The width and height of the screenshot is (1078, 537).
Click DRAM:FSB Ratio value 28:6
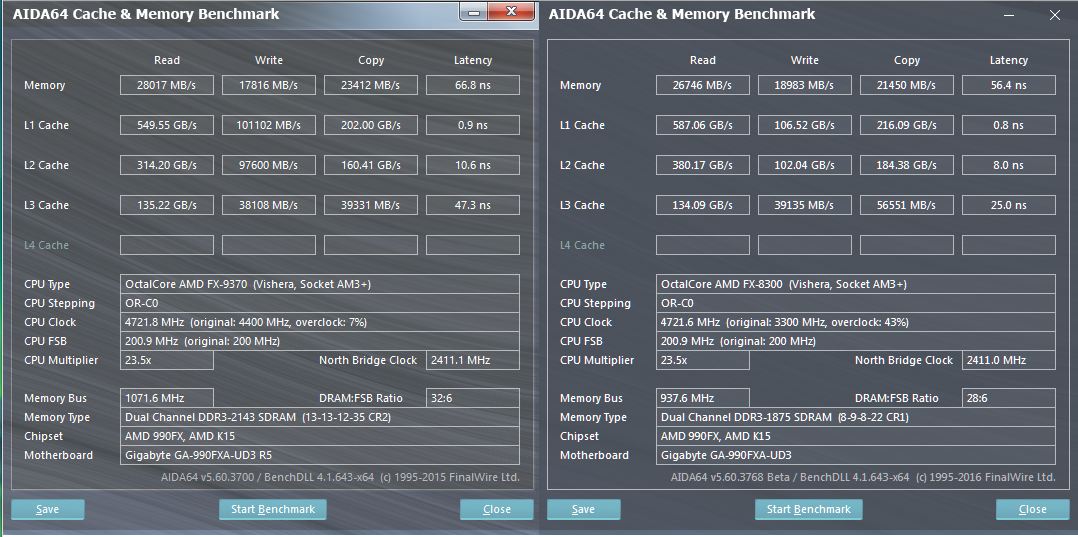tap(1009, 398)
